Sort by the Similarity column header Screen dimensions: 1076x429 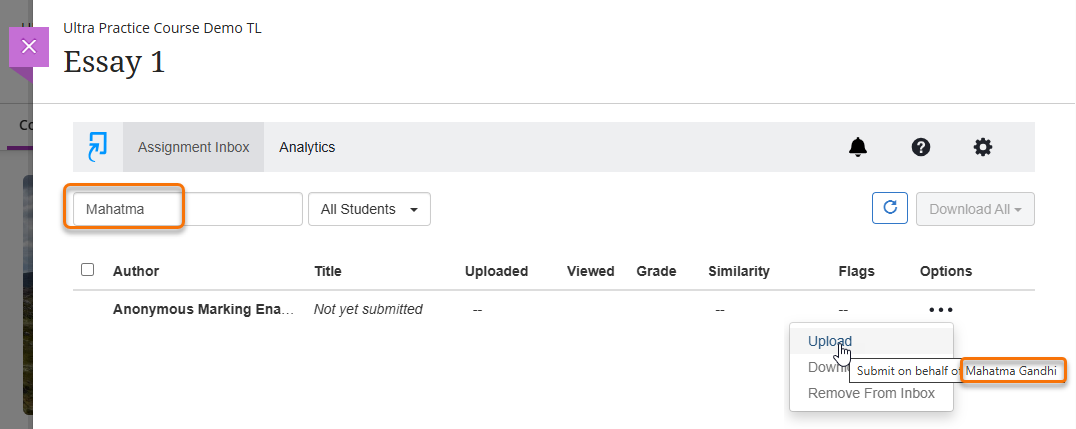pyautogui.click(x=739, y=271)
